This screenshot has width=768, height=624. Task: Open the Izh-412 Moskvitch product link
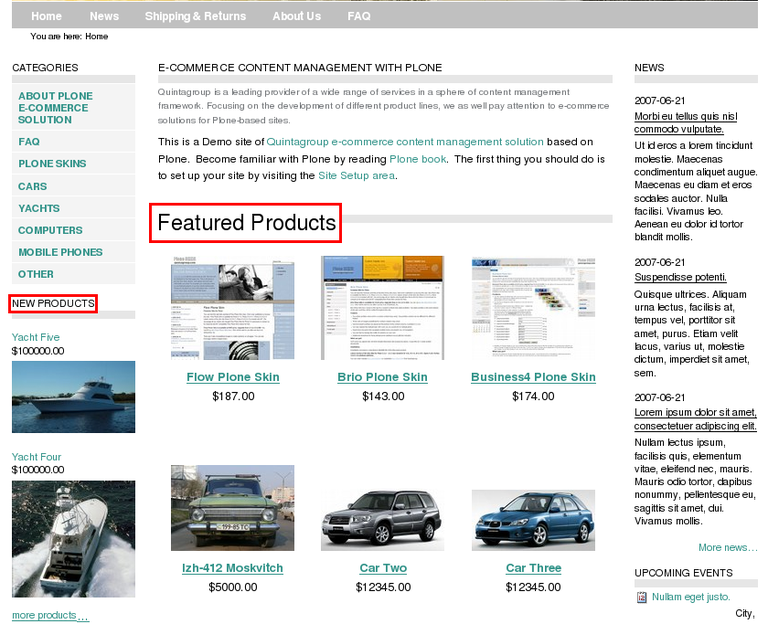point(233,568)
